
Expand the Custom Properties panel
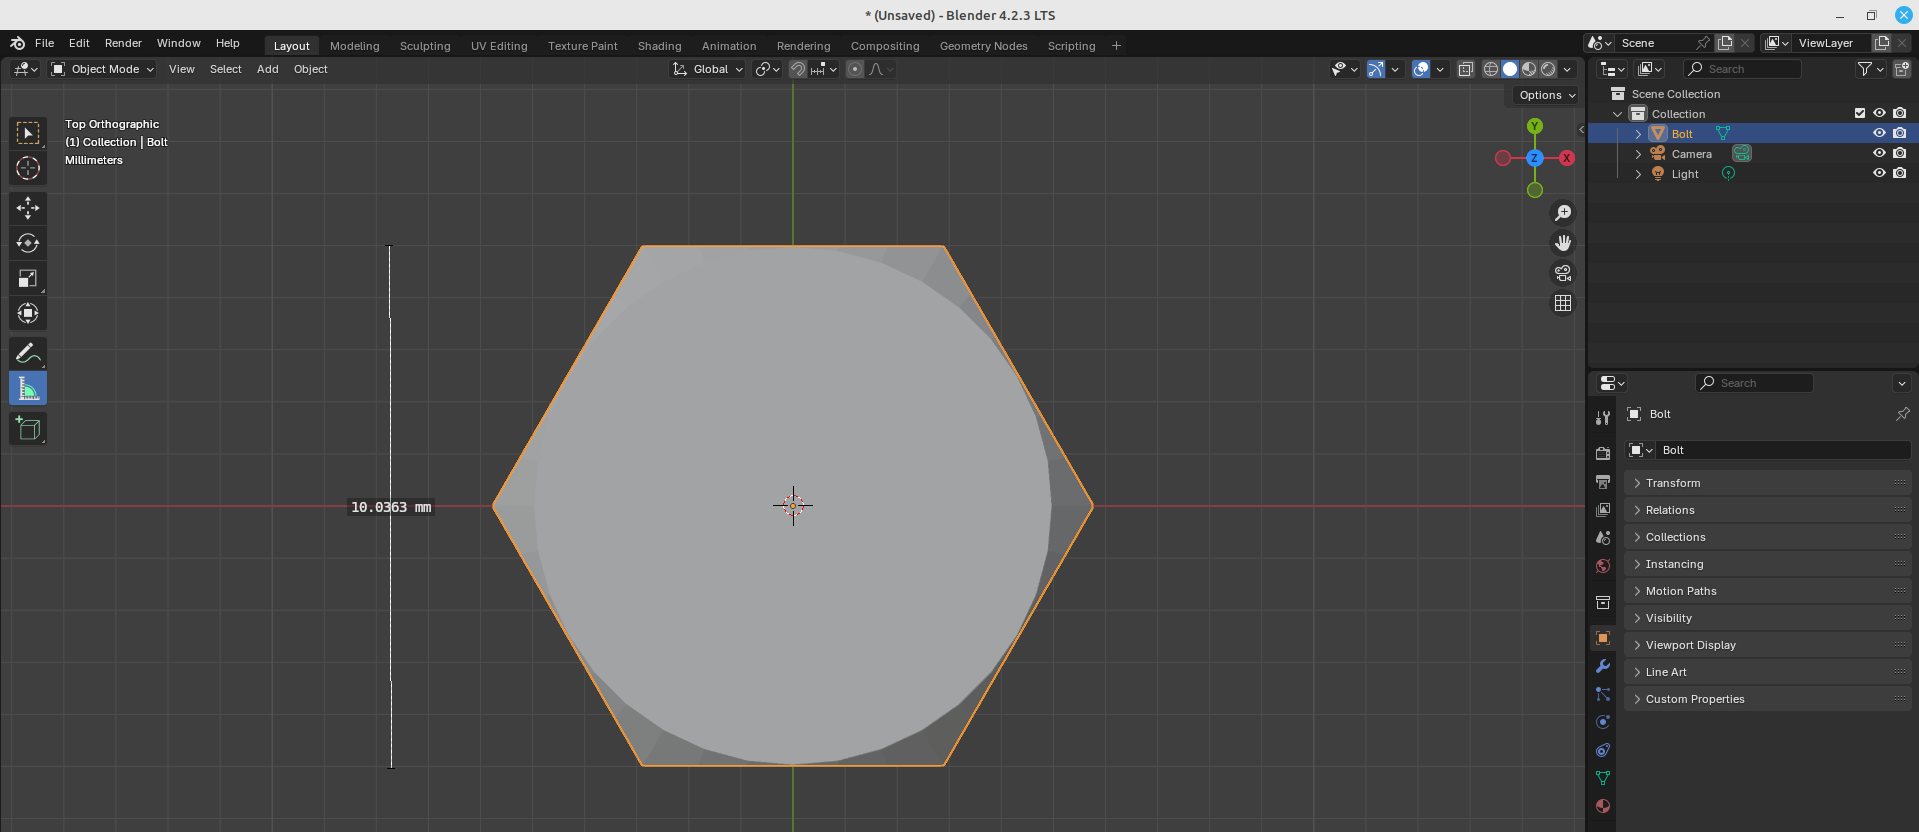pyautogui.click(x=1768, y=699)
